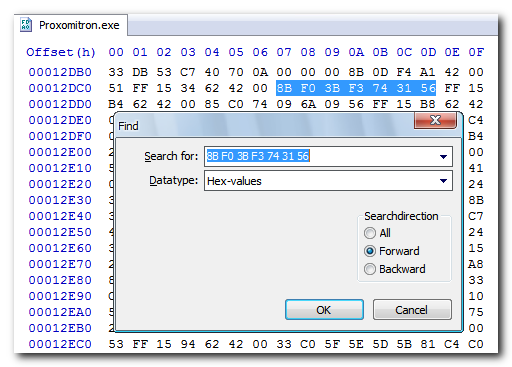This screenshot has width=512, height=367.
Task: Click the offset 00012E30 row label
Action: (x=60, y=200)
